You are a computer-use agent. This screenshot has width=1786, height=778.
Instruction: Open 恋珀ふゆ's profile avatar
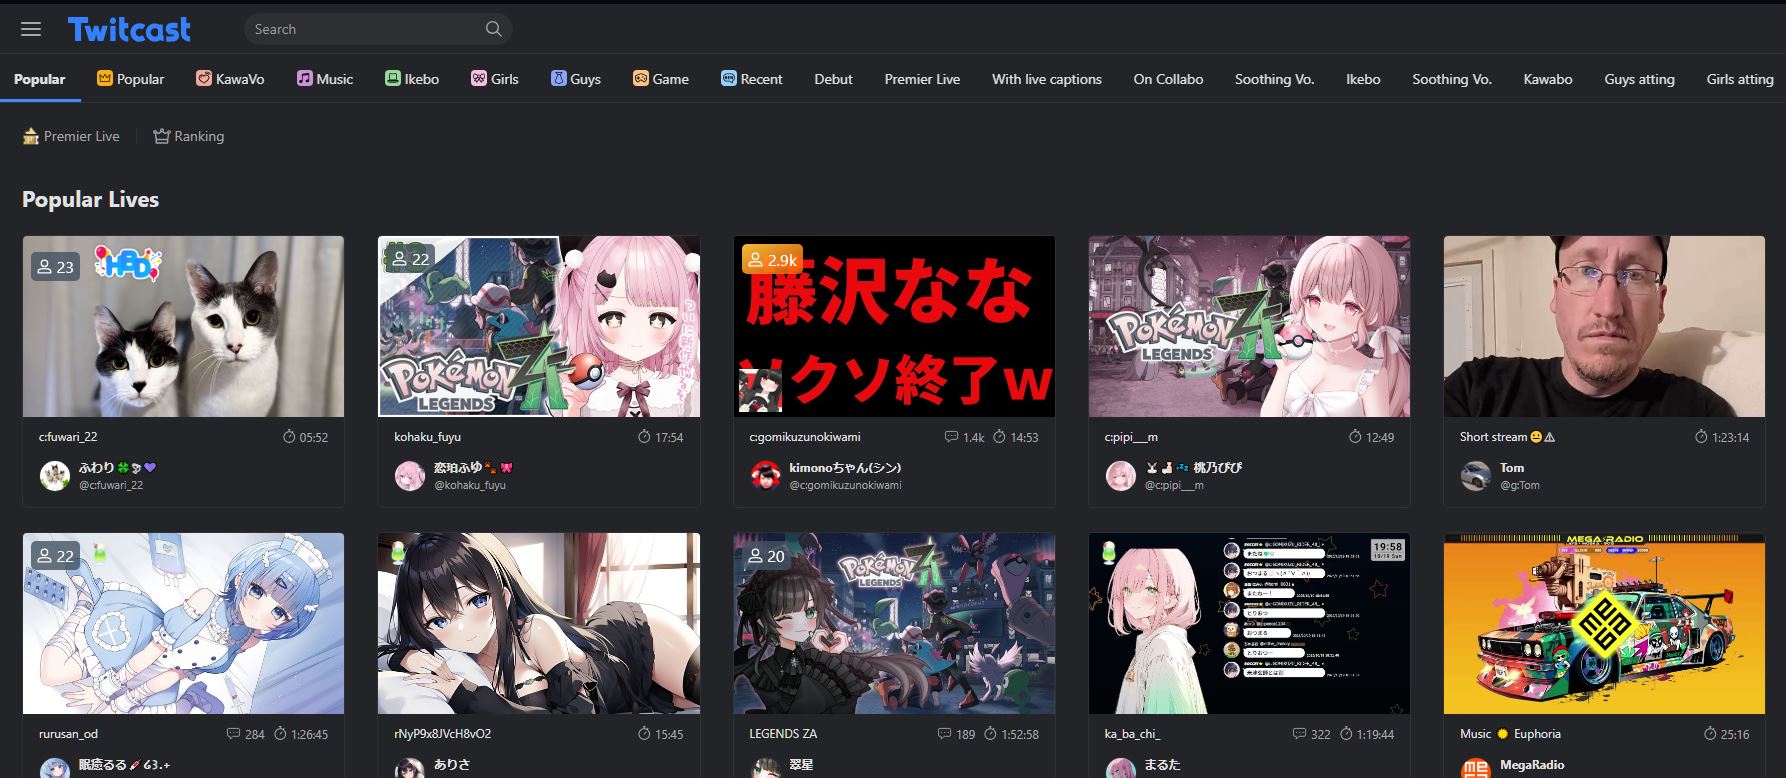click(410, 476)
